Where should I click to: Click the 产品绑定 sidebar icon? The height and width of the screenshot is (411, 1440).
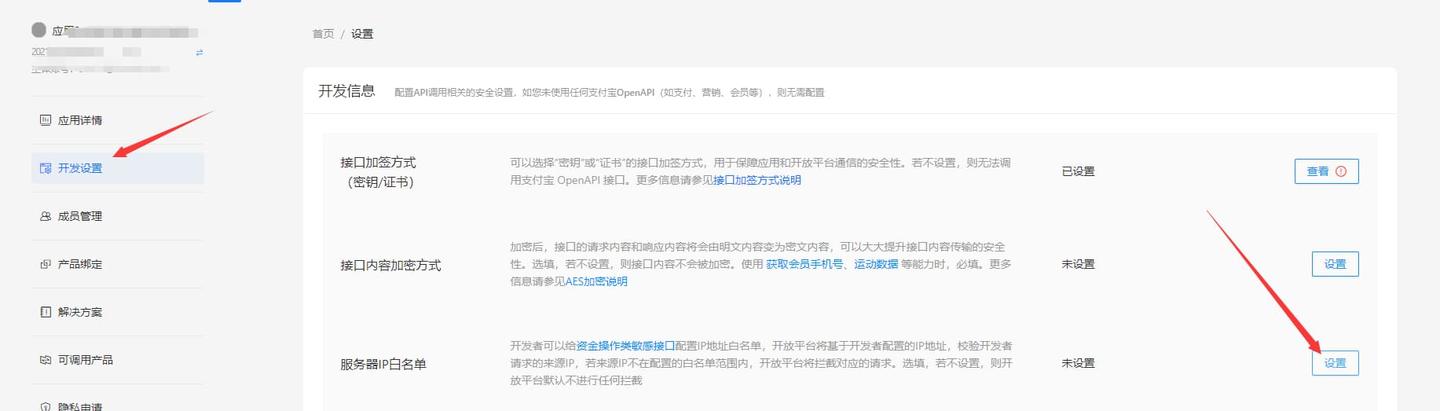tap(45, 264)
